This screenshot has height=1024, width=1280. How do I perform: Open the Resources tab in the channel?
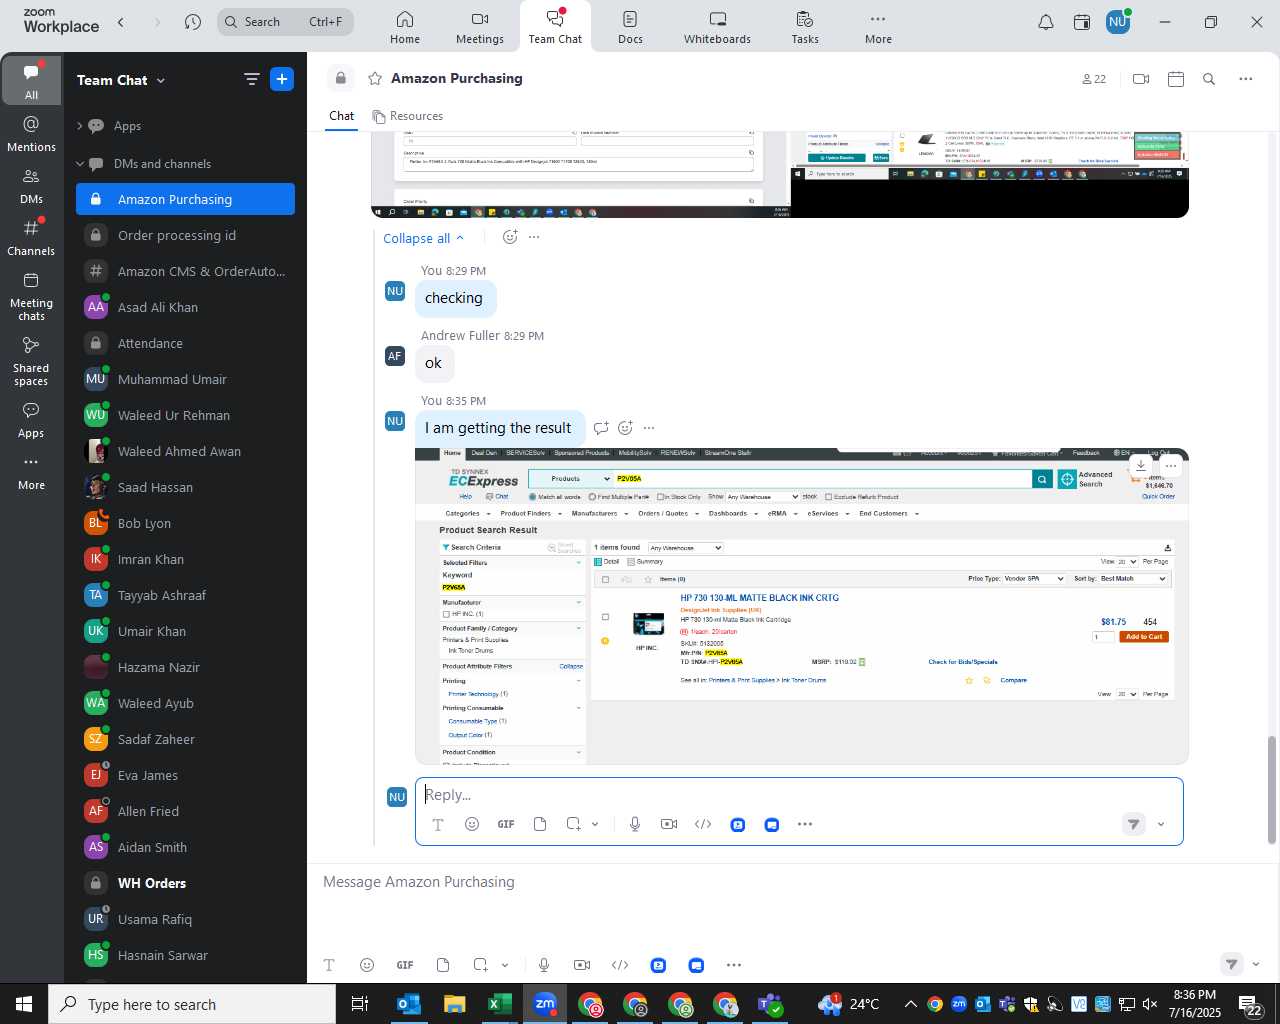[407, 116]
